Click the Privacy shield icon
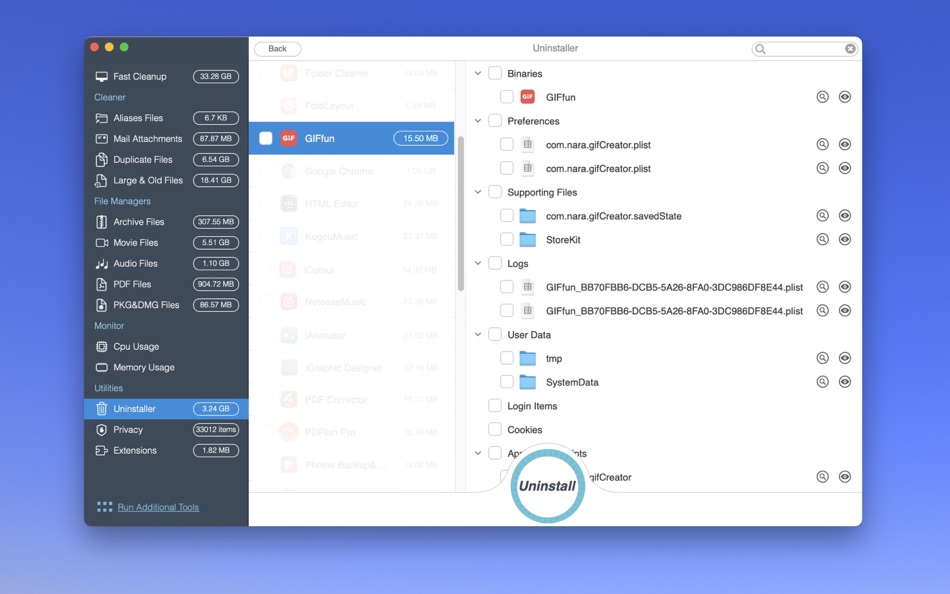 pos(101,430)
